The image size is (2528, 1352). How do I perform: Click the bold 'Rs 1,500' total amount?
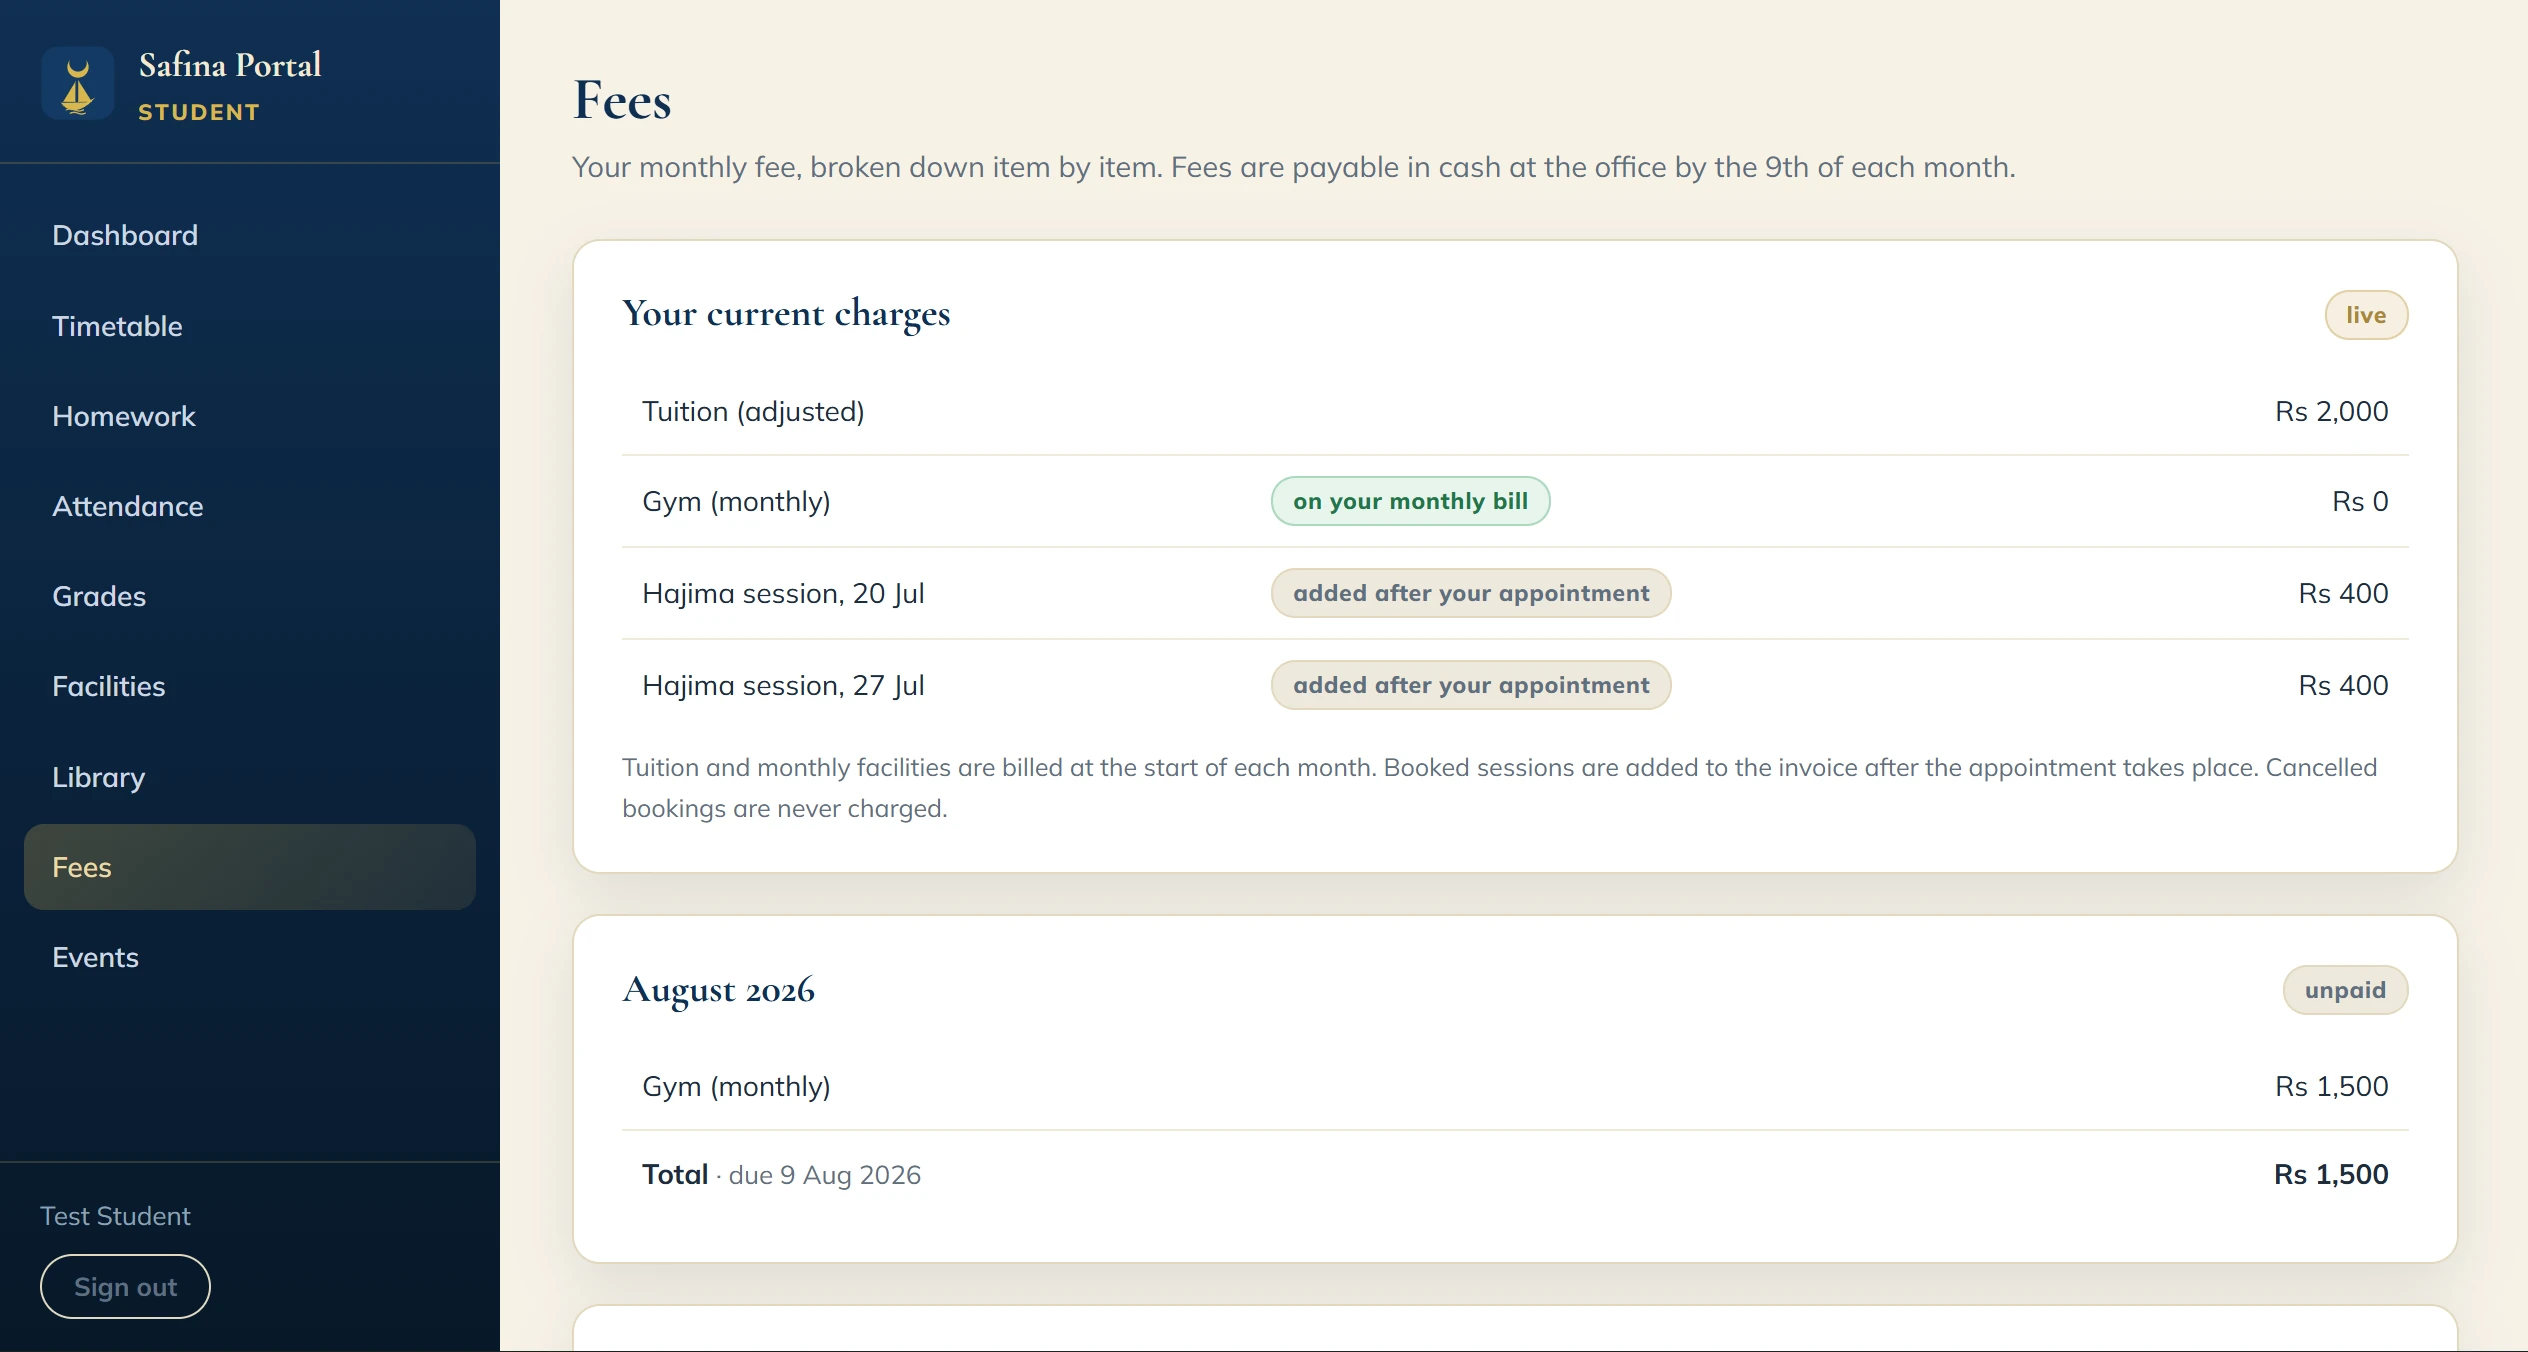click(2331, 1174)
